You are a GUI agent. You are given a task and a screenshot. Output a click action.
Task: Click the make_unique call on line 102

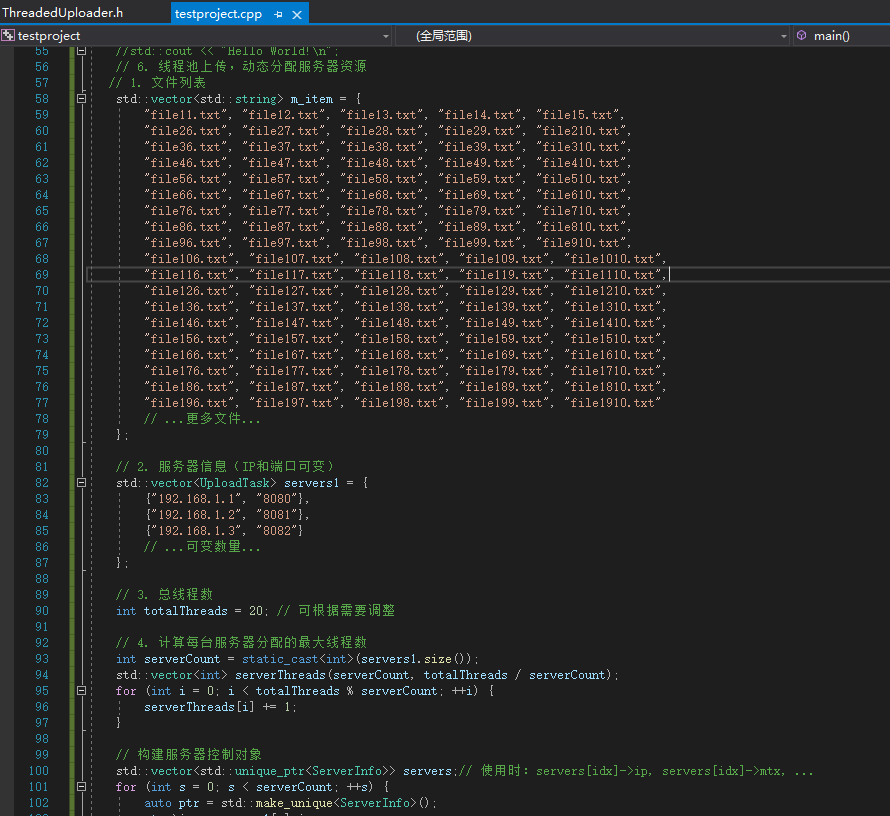pos(294,803)
